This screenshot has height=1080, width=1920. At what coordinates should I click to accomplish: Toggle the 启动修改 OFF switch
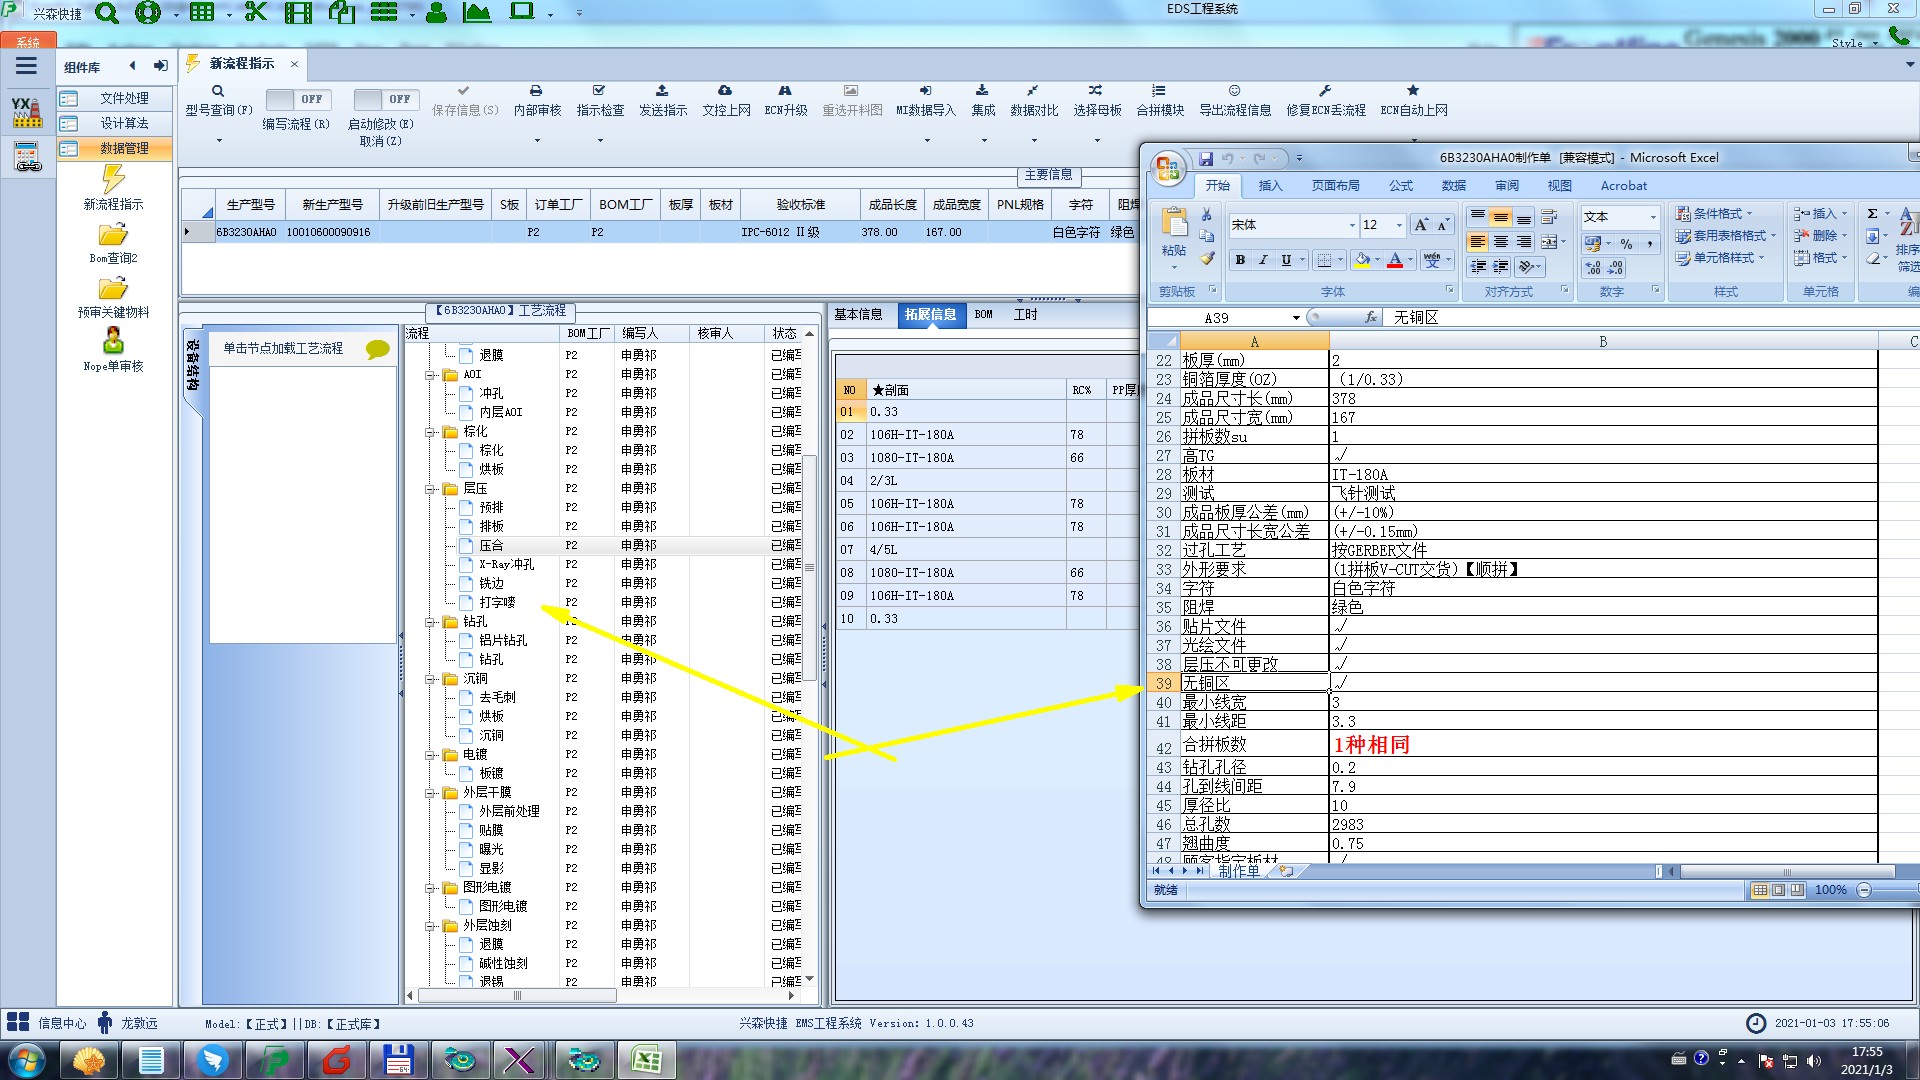click(x=386, y=99)
